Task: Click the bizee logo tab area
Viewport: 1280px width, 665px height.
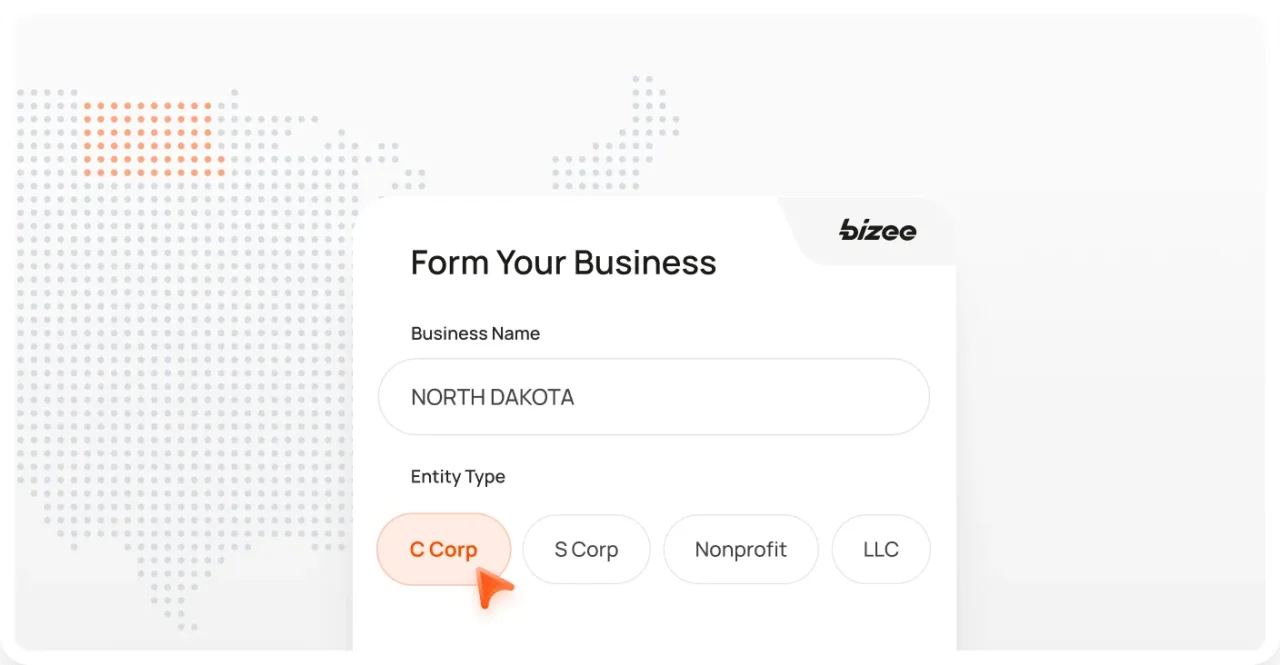Action: click(x=867, y=230)
